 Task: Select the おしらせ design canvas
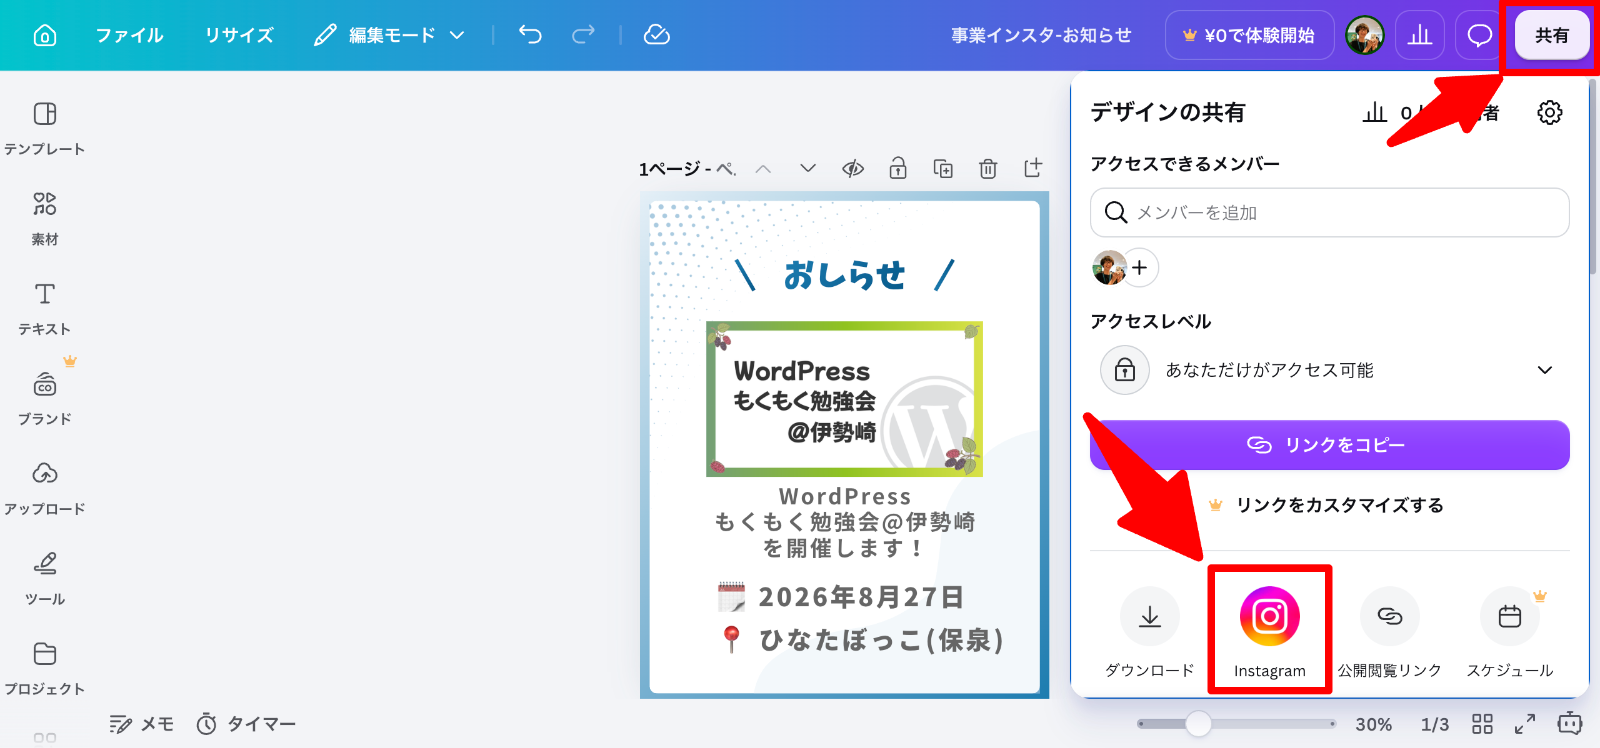click(x=845, y=445)
